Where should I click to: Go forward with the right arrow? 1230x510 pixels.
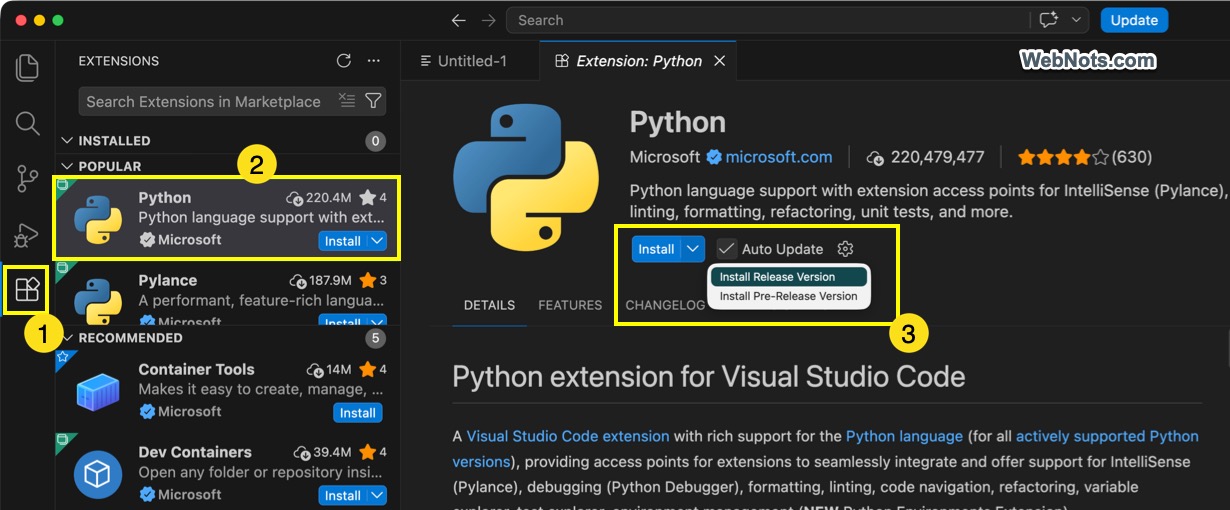(x=488, y=20)
